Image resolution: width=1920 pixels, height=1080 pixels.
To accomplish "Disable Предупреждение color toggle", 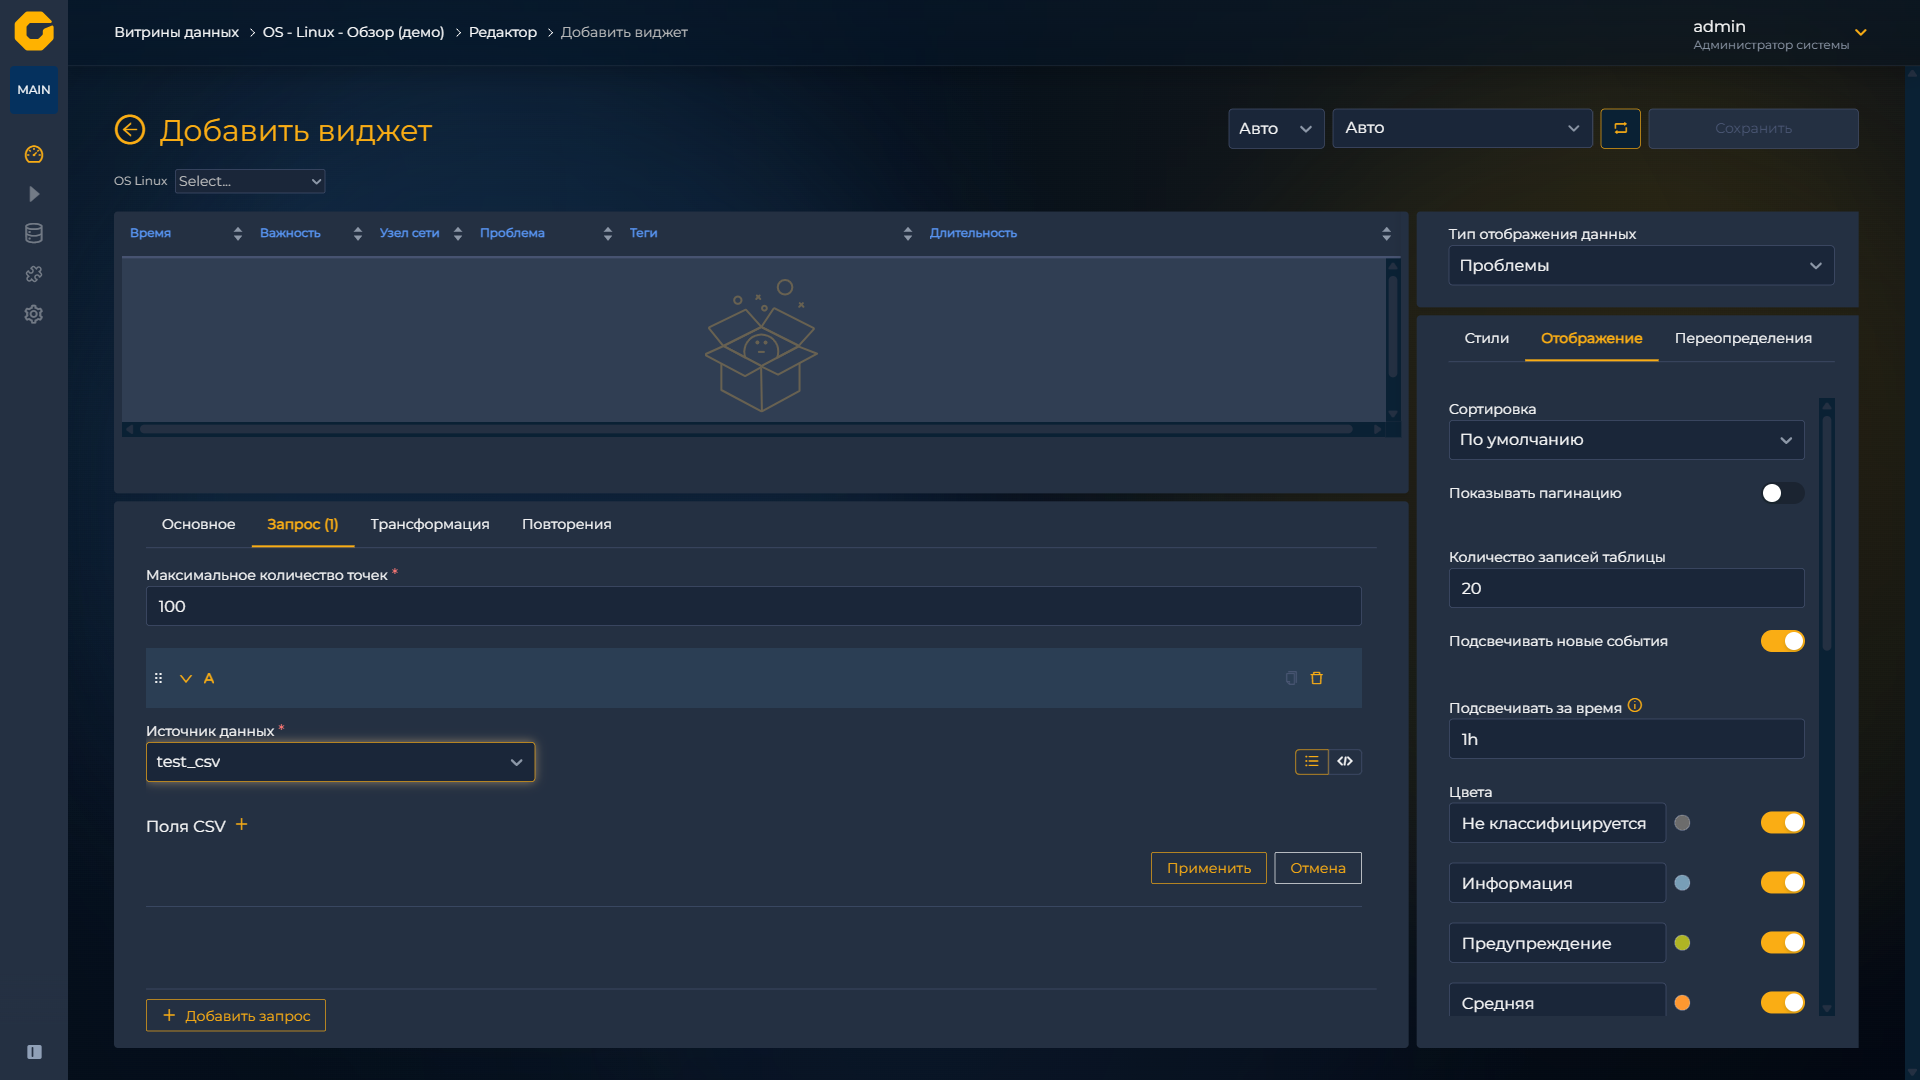I will [x=1782, y=943].
